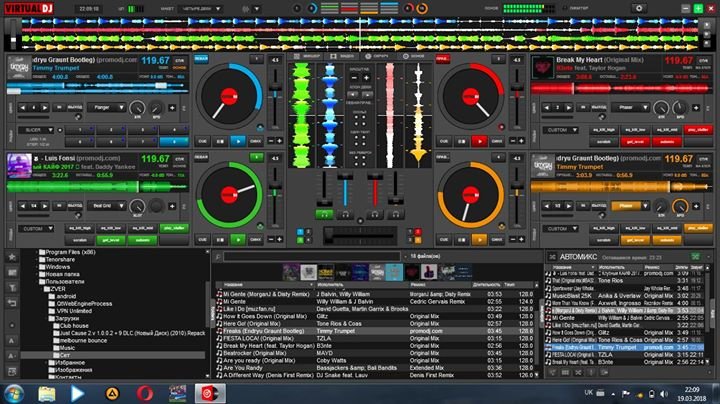The height and width of the screenshot is (404, 720).
Task: Click the SYNC button on deck 1
Action: (256, 141)
